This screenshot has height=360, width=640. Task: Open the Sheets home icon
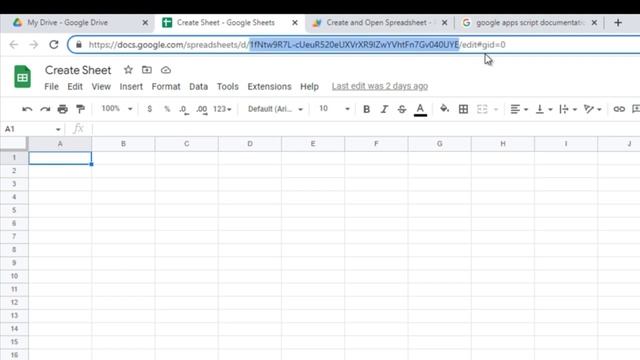pos(22,77)
